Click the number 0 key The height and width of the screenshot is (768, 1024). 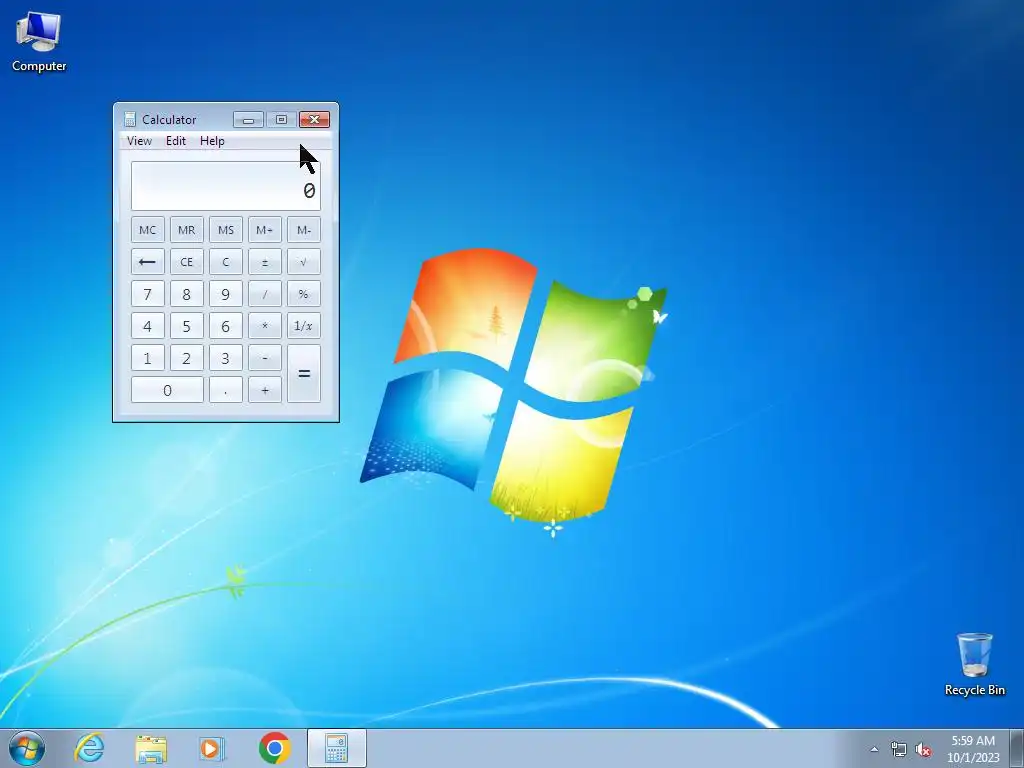167,390
